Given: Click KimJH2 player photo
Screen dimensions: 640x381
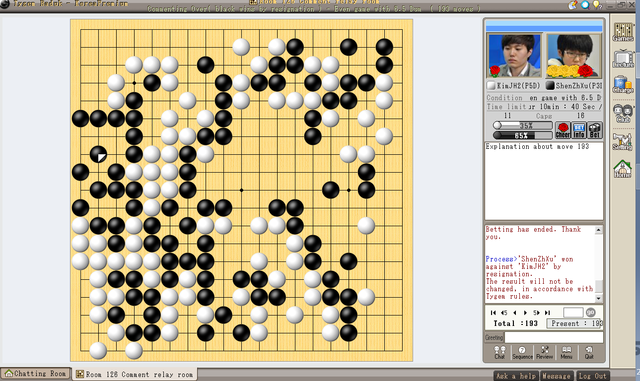Looking at the screenshot, I should pos(514,56).
